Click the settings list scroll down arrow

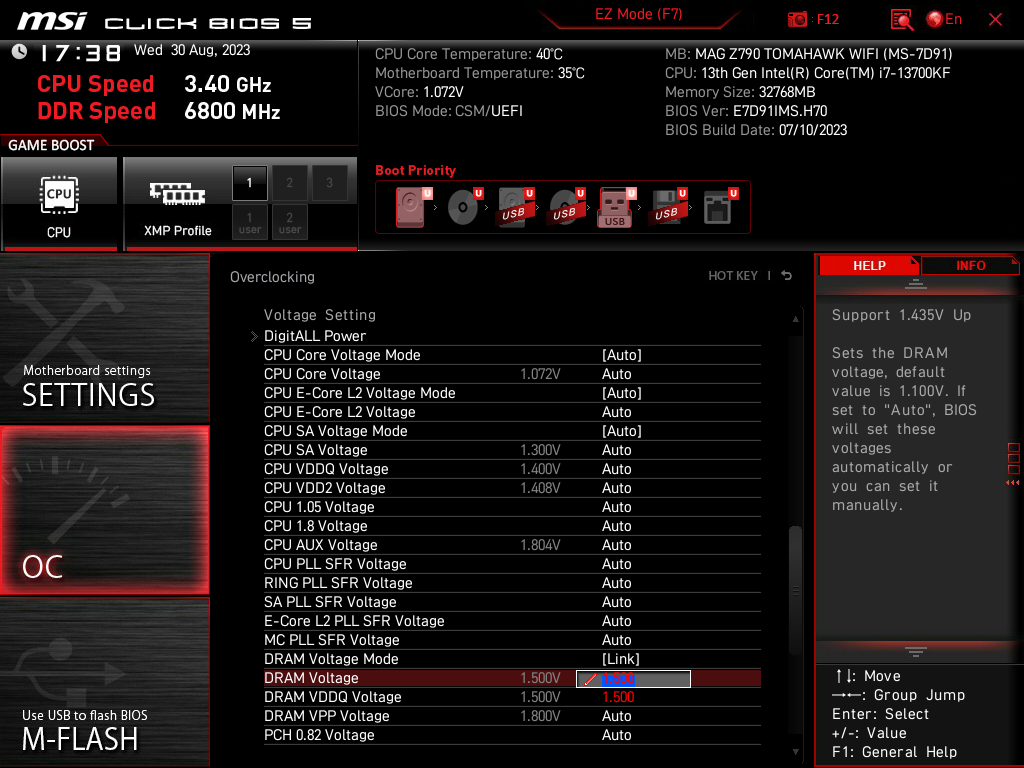point(795,752)
